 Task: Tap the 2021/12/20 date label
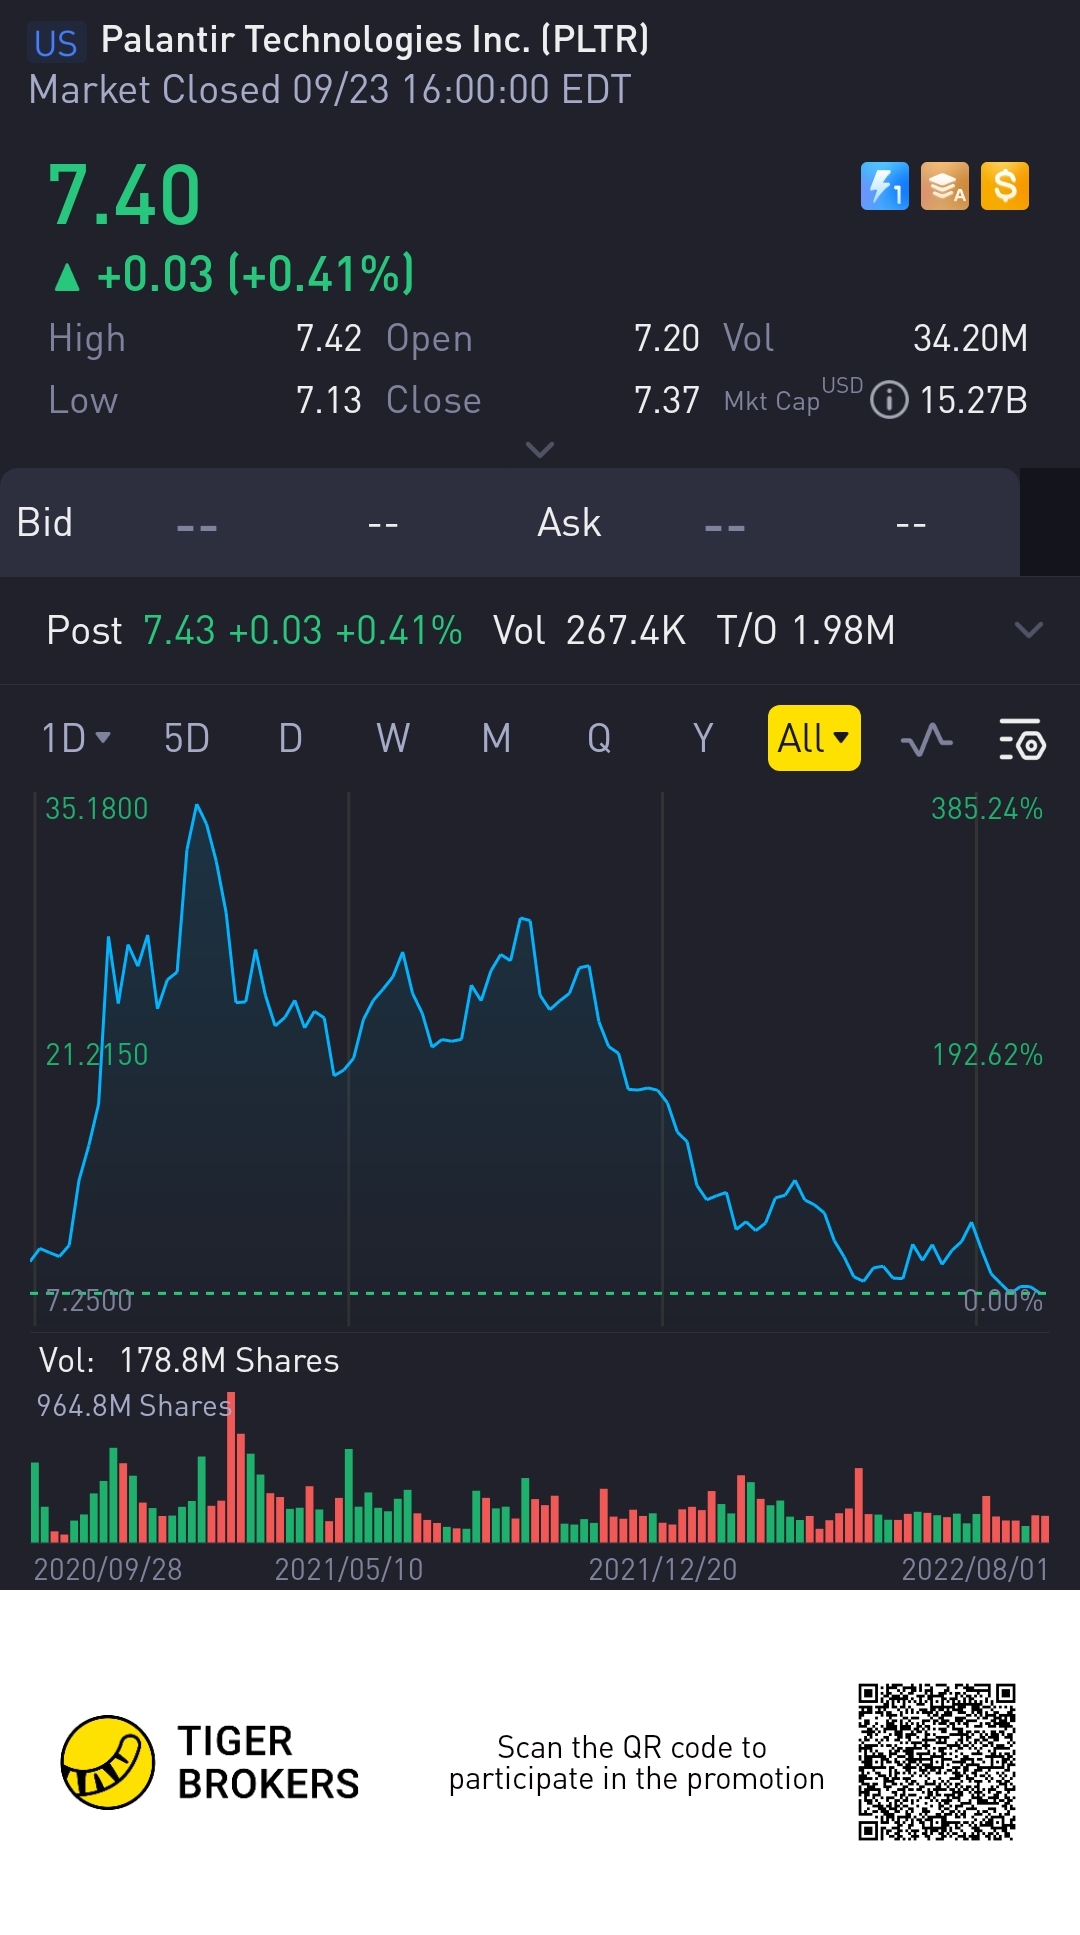click(663, 1569)
